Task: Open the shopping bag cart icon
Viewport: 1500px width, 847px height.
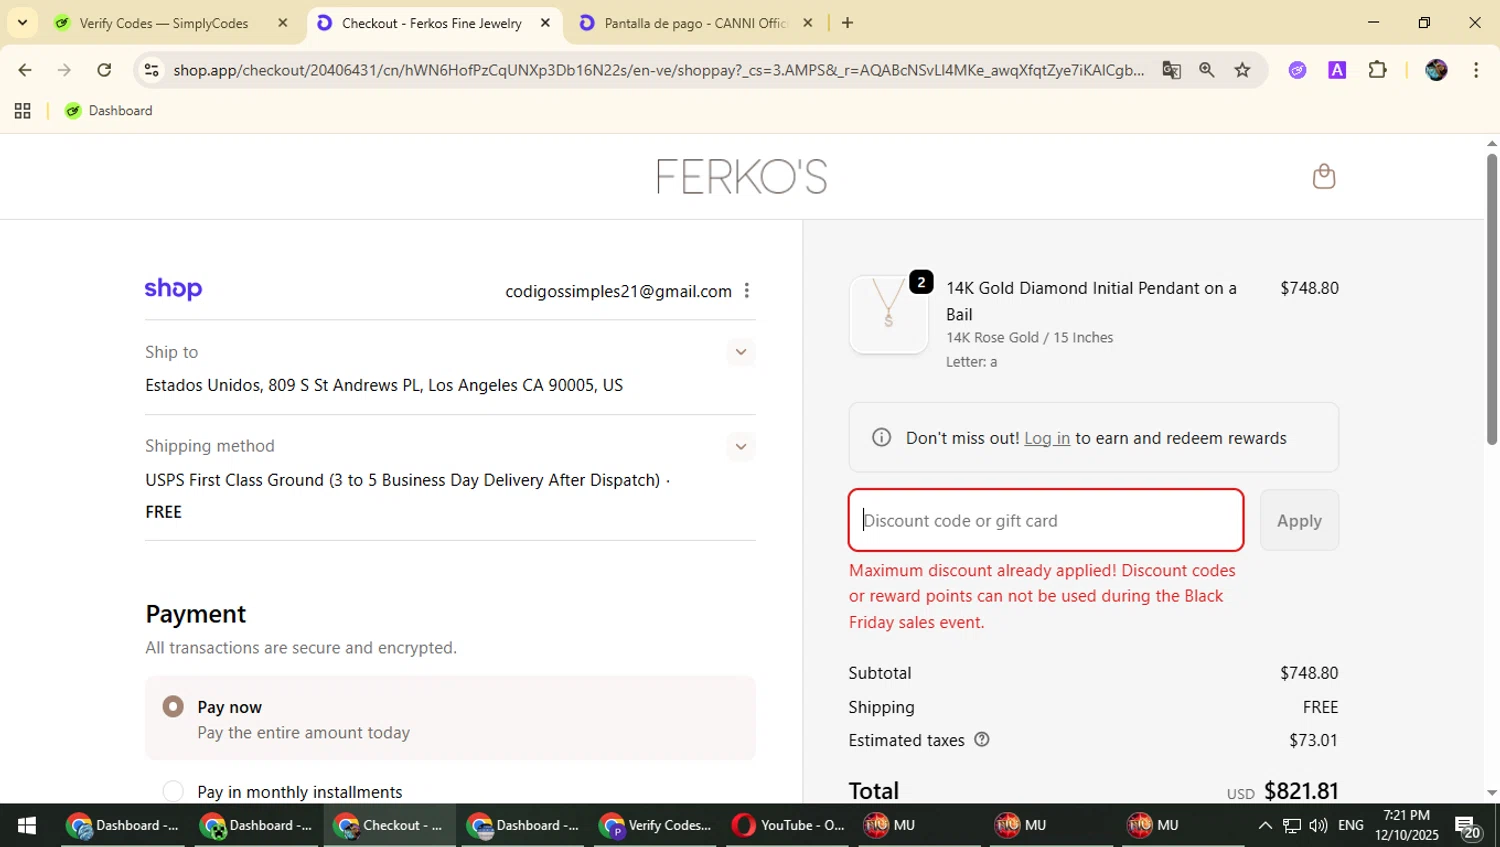Action: coord(1324,176)
